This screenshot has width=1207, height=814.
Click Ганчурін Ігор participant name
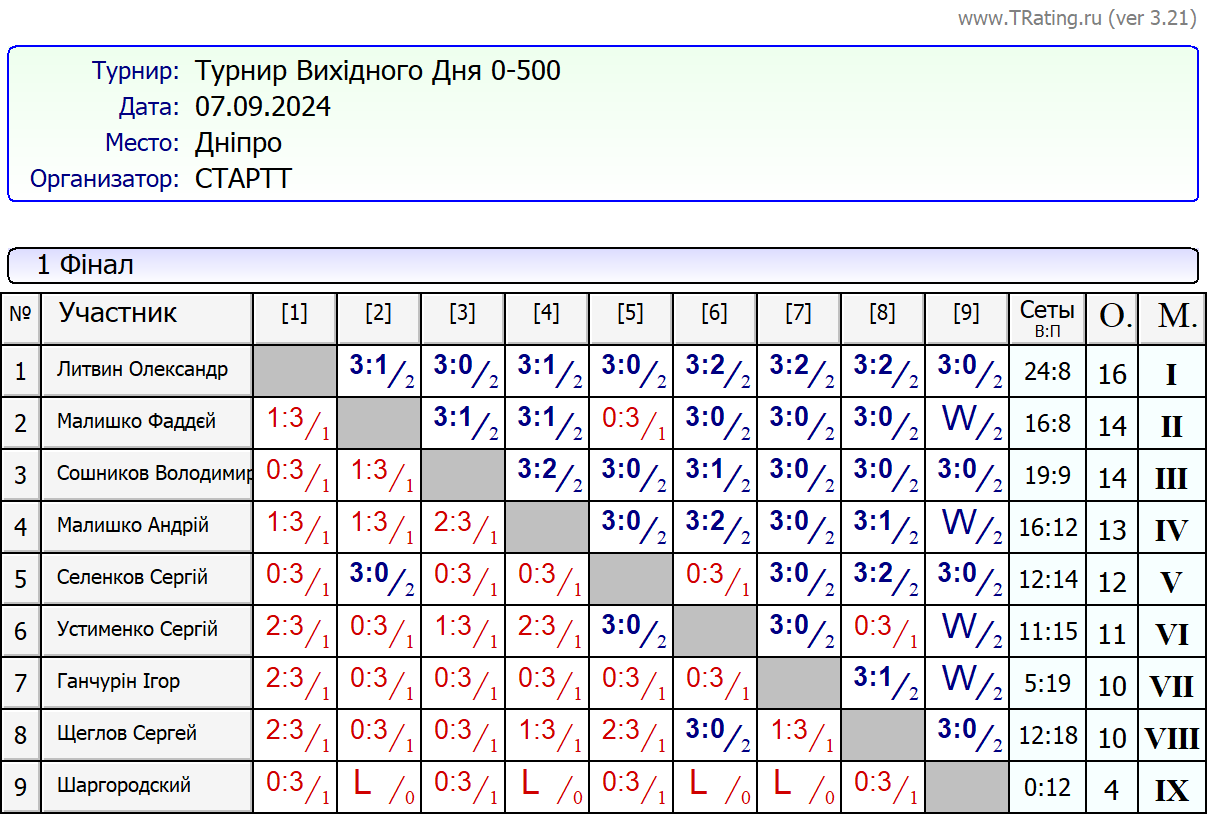click(146, 682)
